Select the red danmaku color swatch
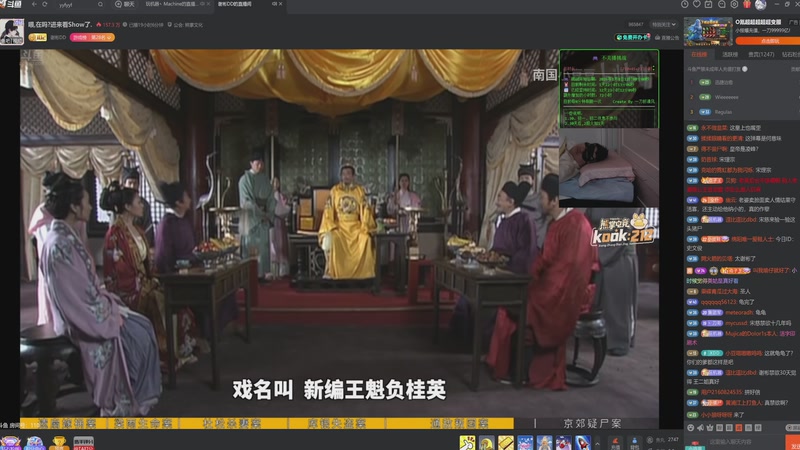 click(x=738, y=428)
